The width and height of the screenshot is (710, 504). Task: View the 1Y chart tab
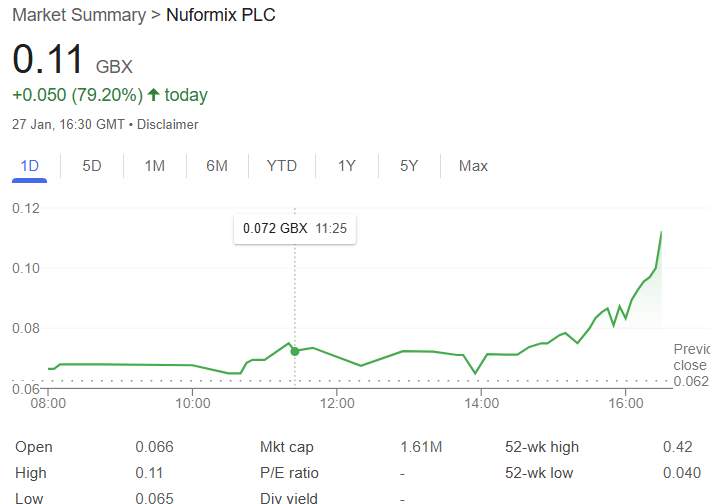click(x=347, y=166)
